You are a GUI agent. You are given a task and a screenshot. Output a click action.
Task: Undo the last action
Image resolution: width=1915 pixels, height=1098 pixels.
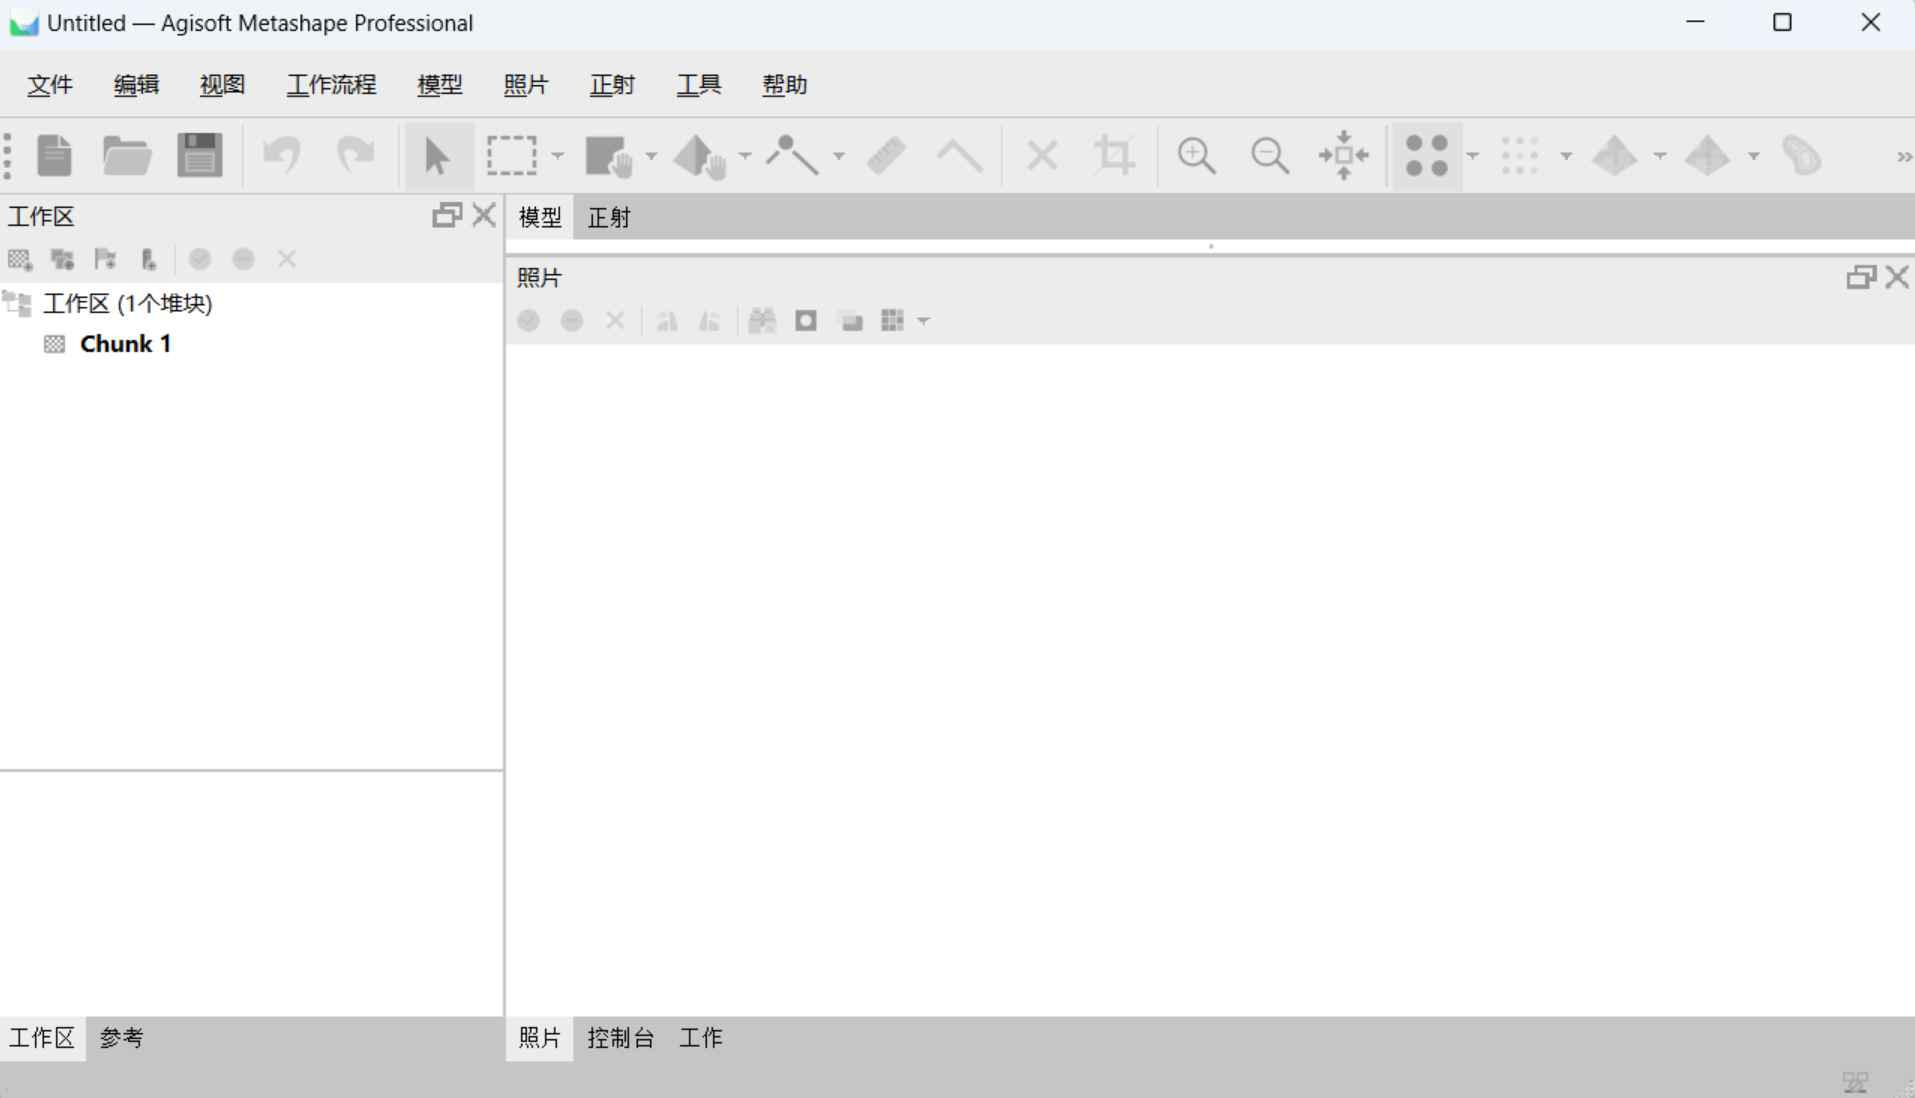(x=283, y=155)
